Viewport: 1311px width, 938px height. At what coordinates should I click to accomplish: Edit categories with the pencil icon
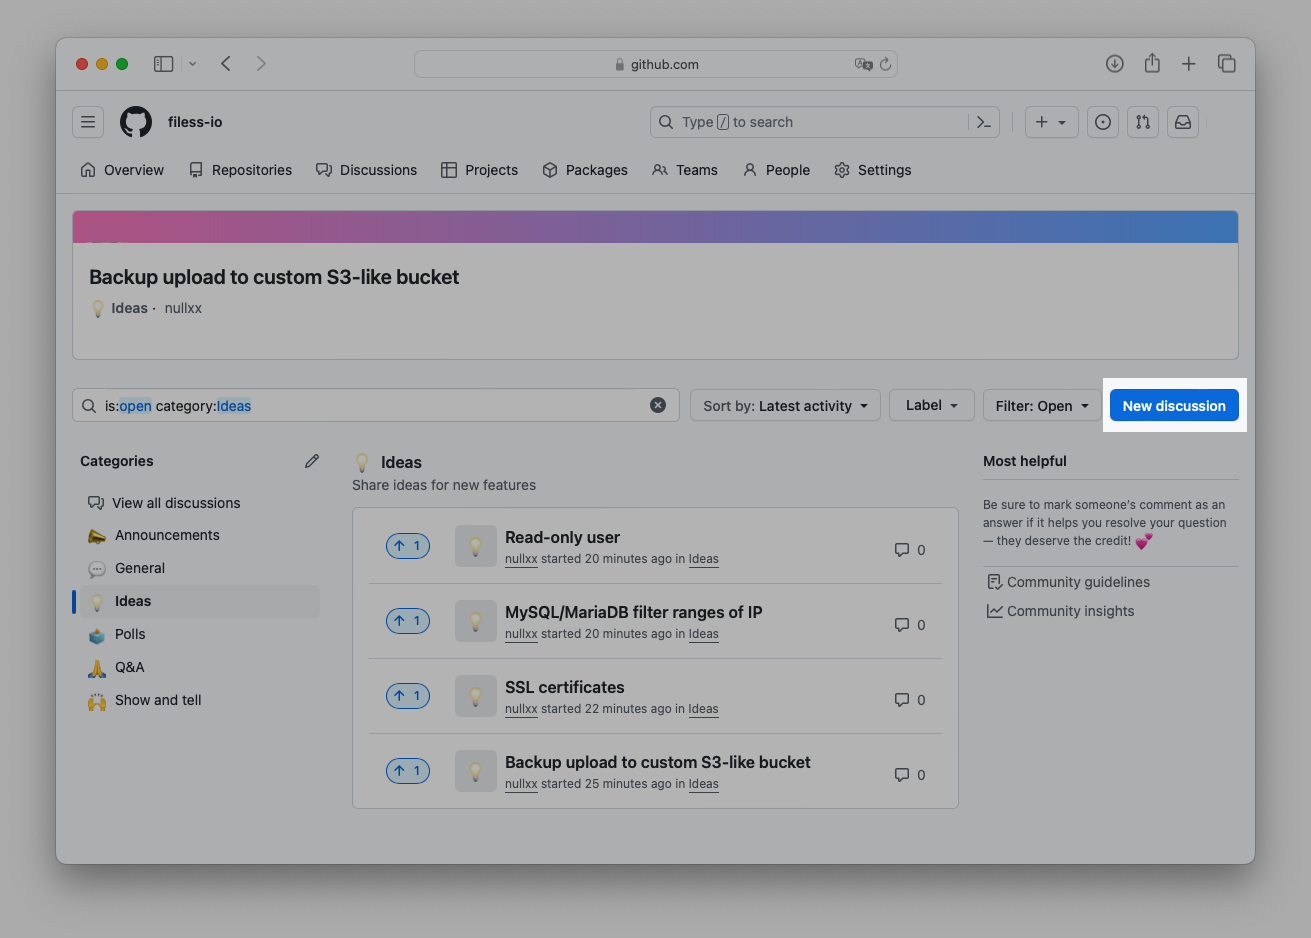[312, 461]
